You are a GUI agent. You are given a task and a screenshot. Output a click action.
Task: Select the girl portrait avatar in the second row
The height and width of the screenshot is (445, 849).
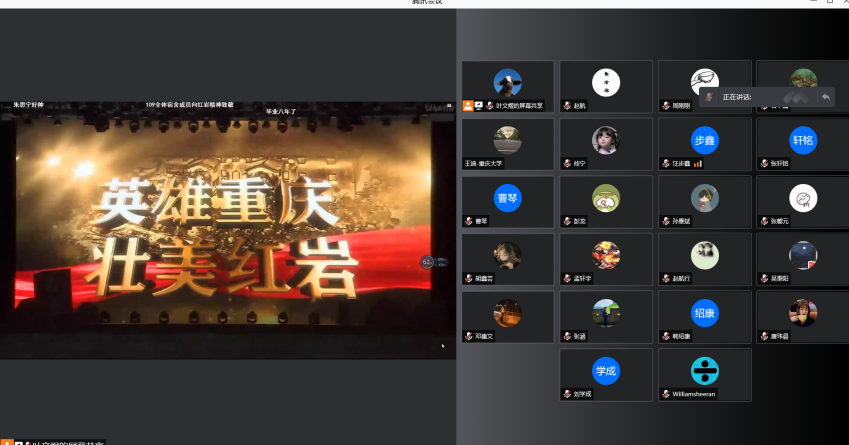pos(606,140)
